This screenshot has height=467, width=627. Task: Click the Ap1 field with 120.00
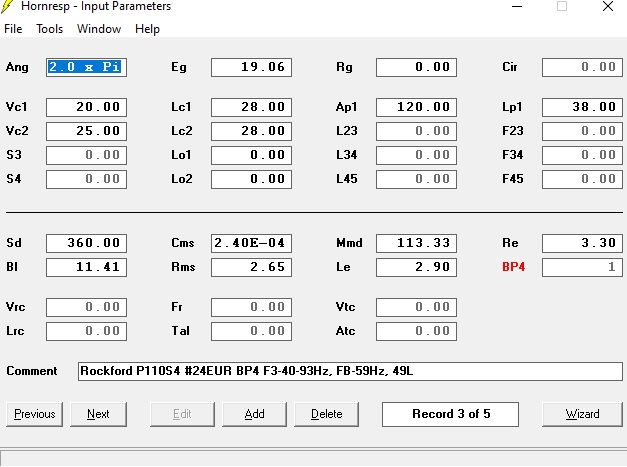[416, 107]
